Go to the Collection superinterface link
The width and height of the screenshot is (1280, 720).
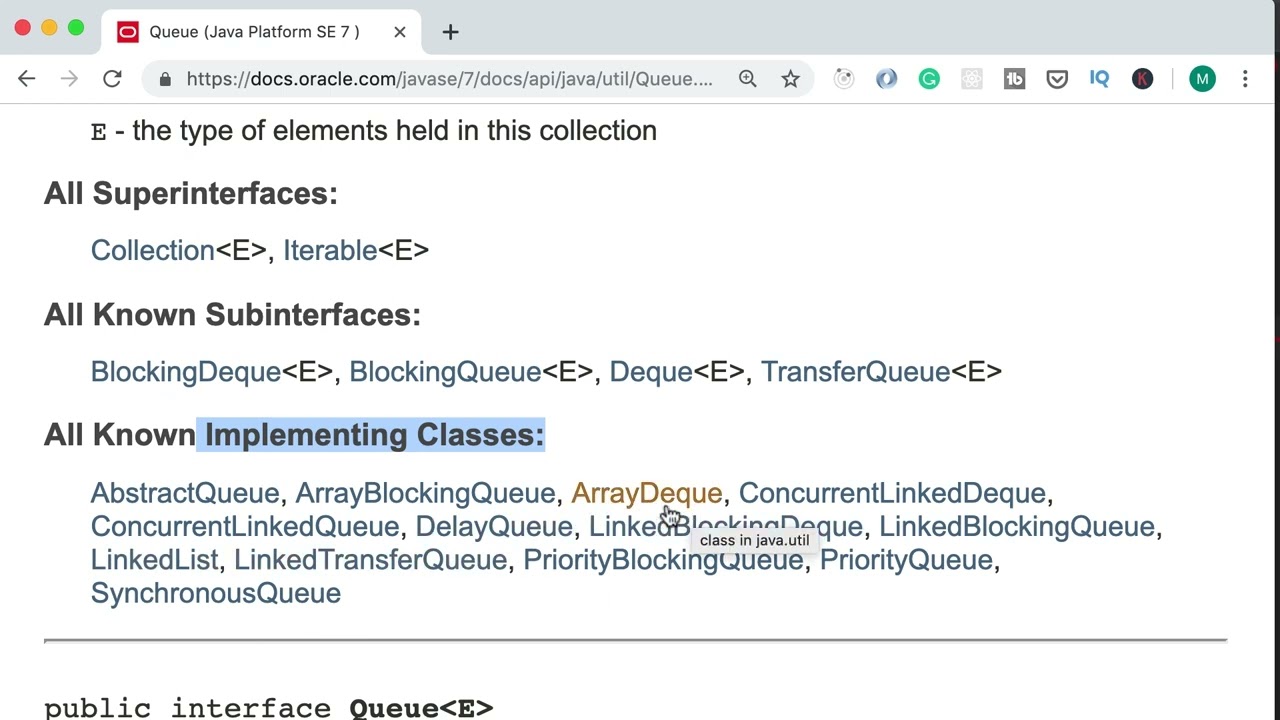pos(153,250)
